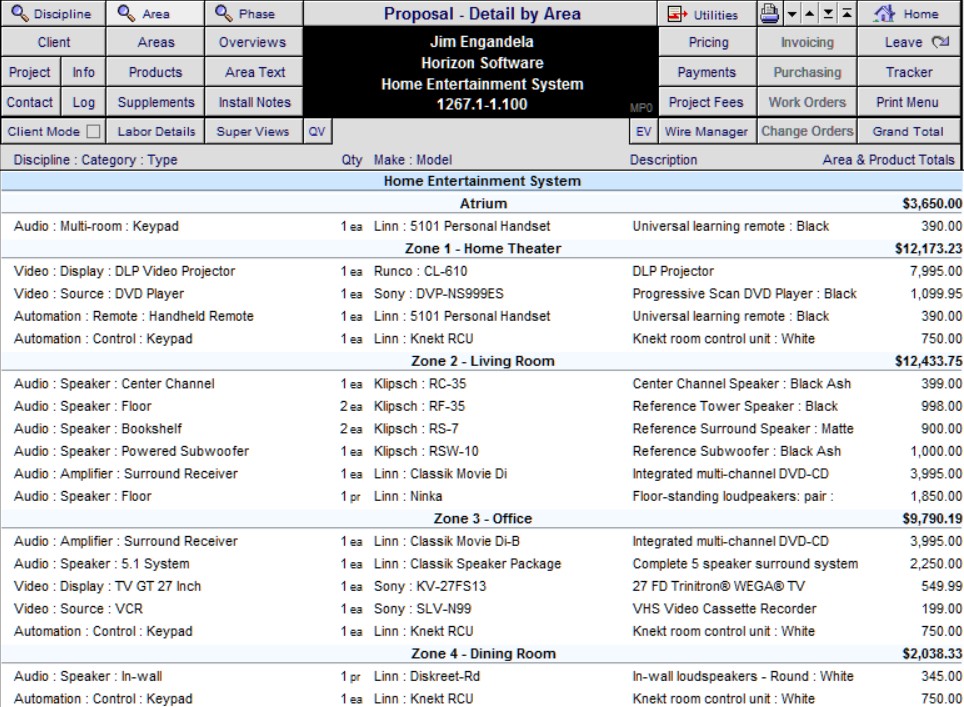Switch to the Products view
This screenshot has width=964, height=707.
pos(156,73)
